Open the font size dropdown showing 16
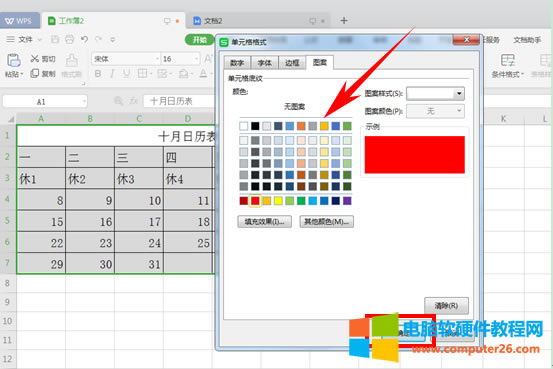Viewport: 553px width, 369px height. pos(196,59)
